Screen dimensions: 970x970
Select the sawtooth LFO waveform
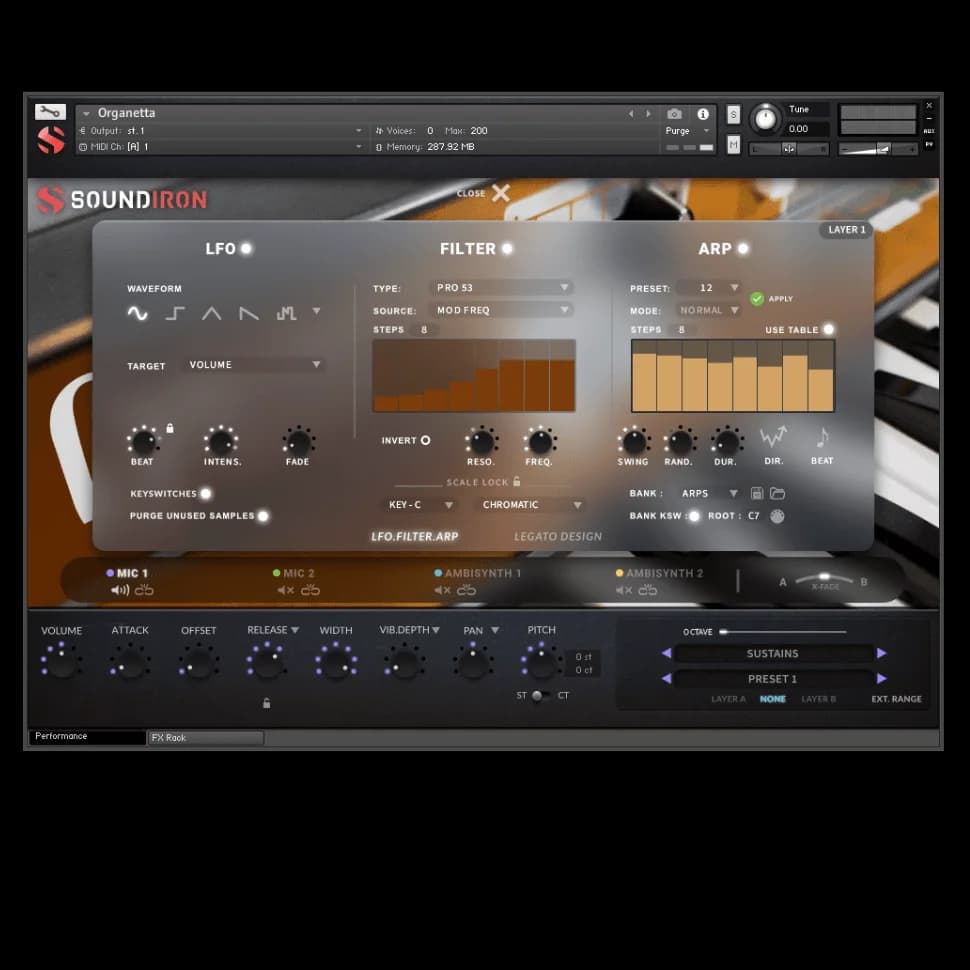[x=248, y=313]
